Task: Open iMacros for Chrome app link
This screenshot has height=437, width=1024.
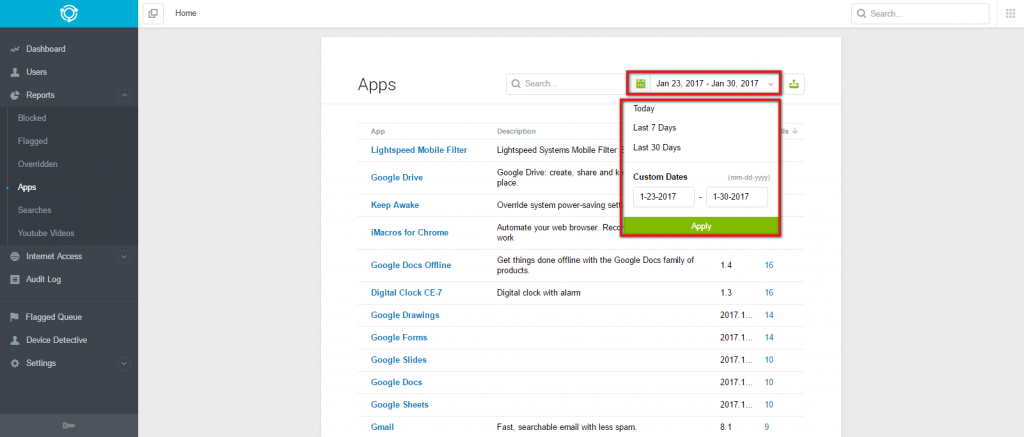Action: (409, 233)
